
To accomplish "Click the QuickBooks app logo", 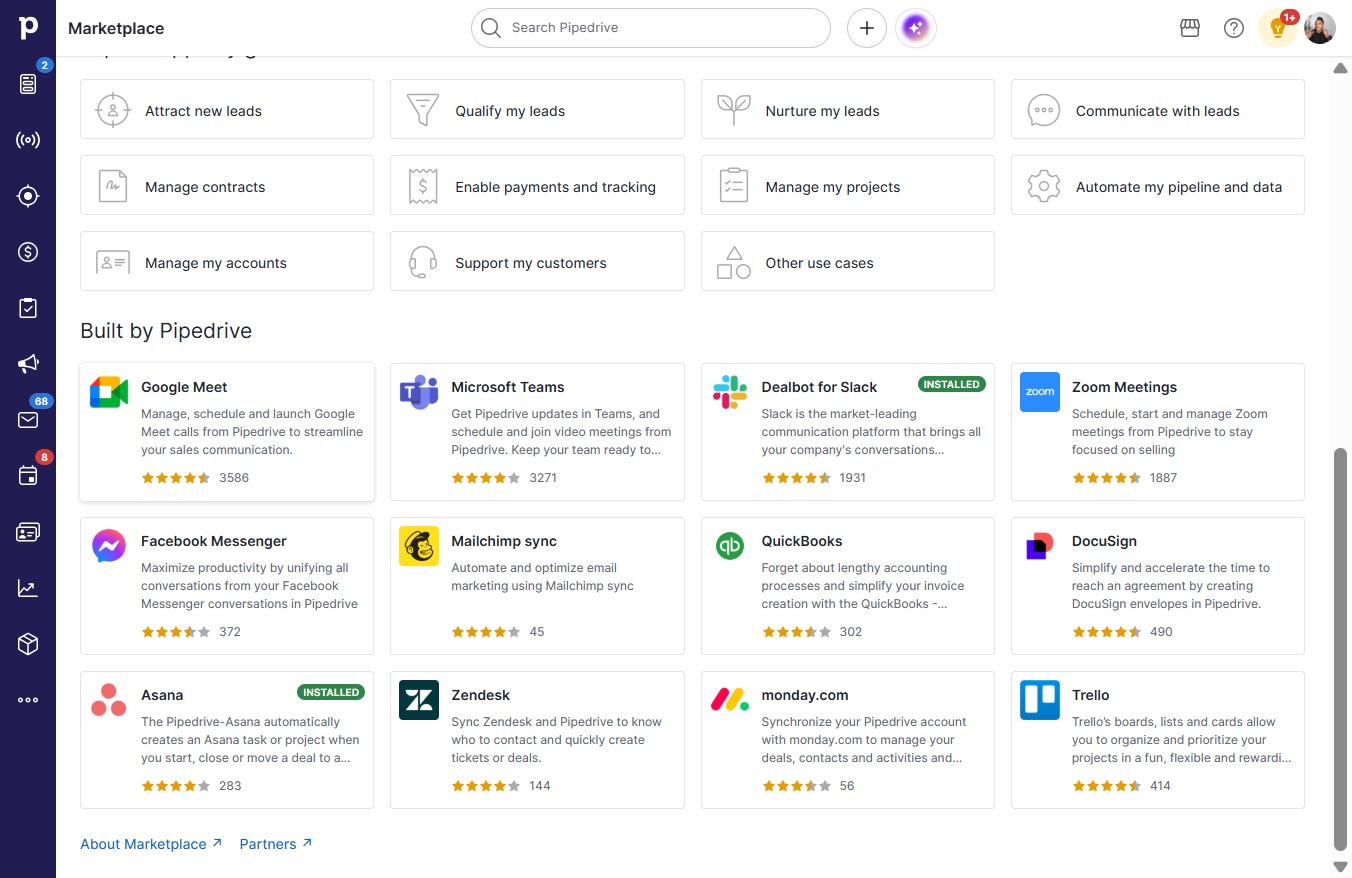I will point(730,546).
